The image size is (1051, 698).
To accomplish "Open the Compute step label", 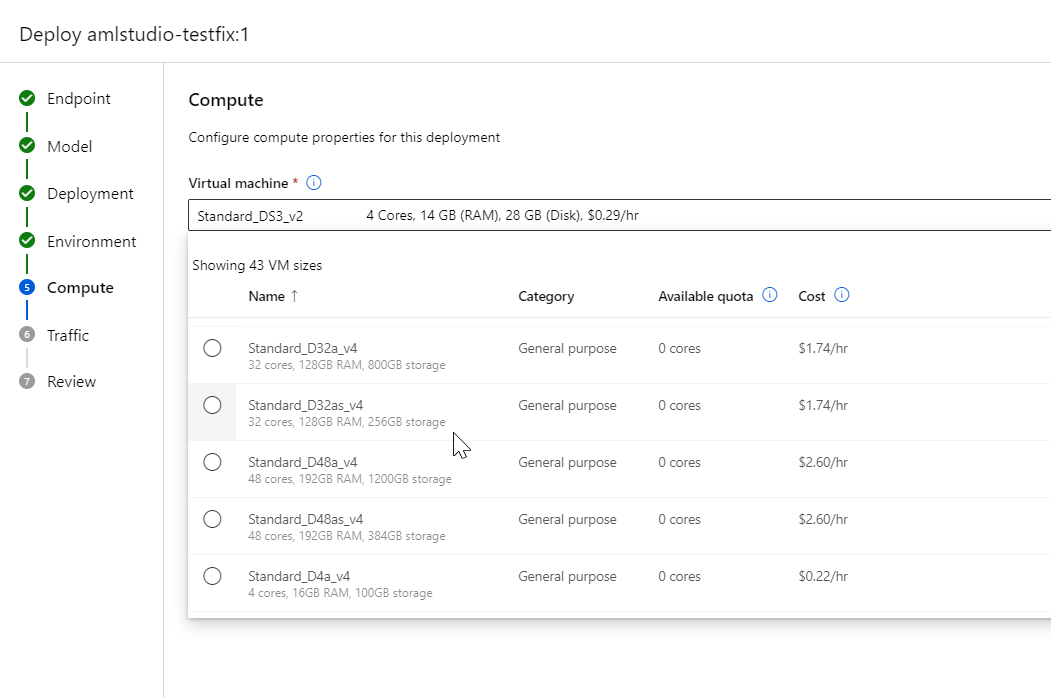I will pos(80,288).
